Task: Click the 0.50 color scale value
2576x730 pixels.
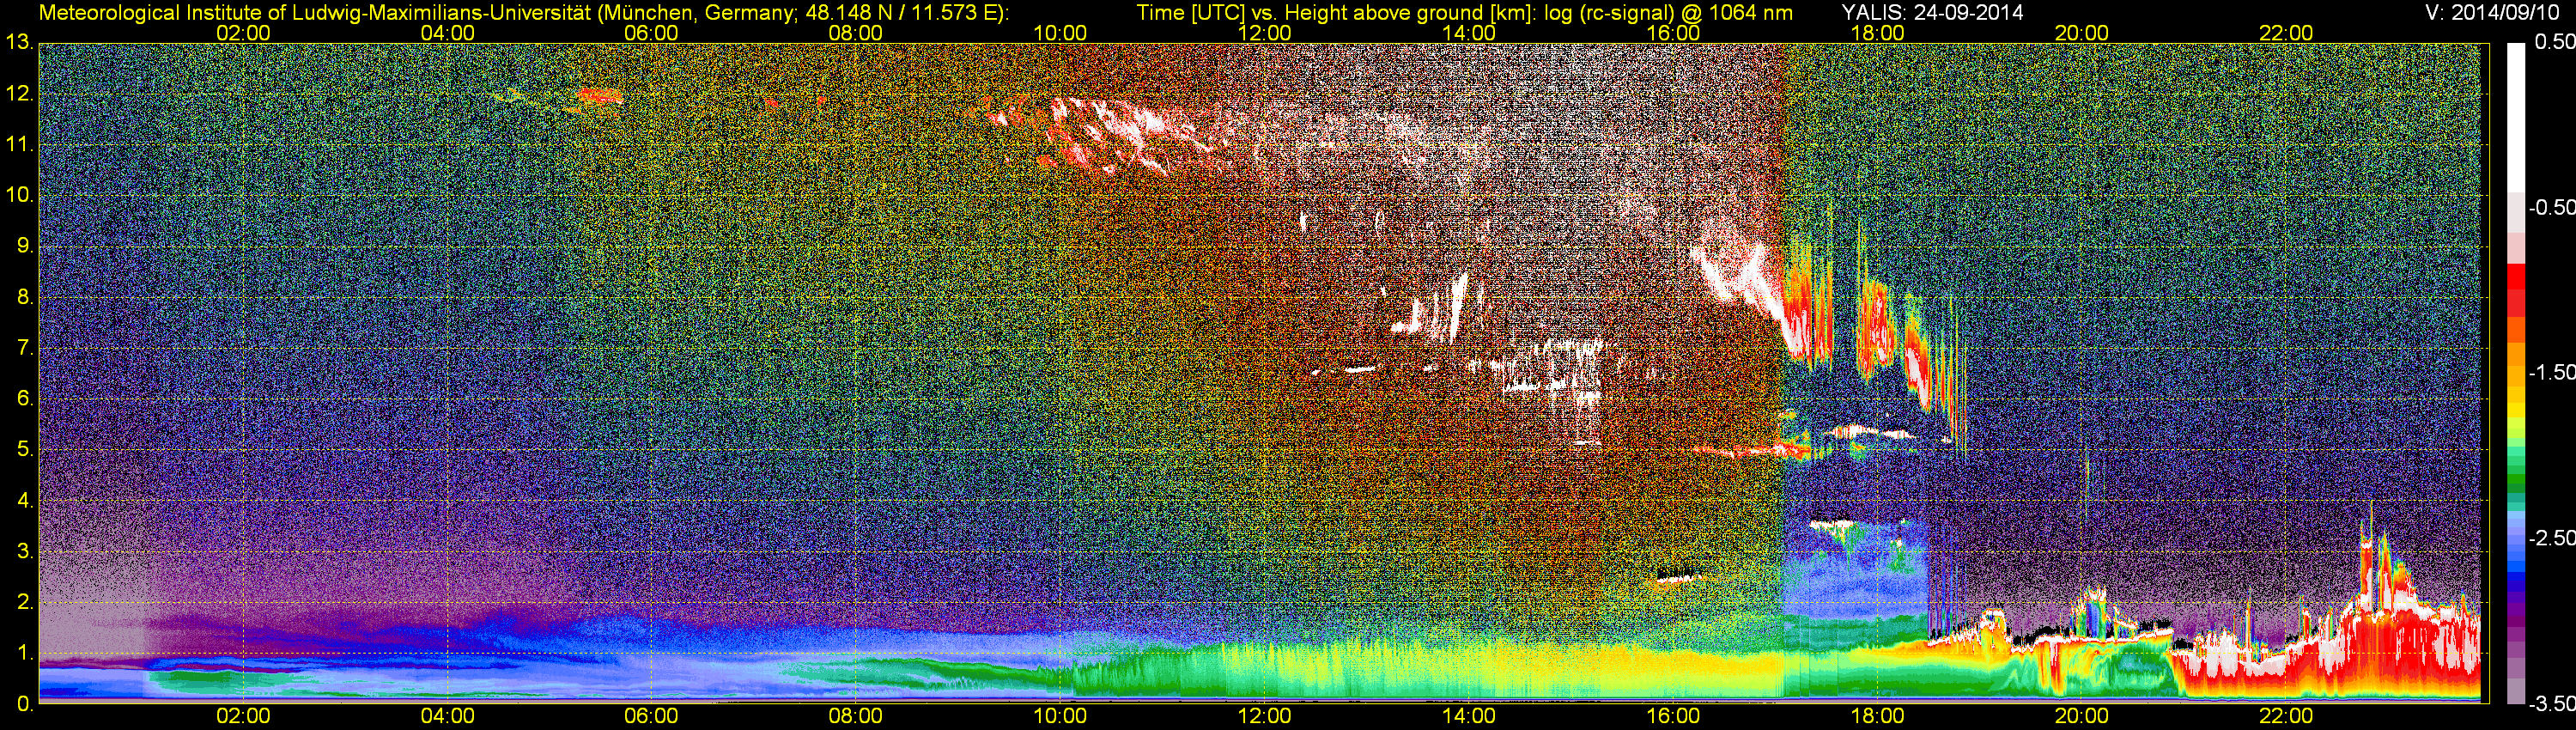Action: (x=2554, y=42)
